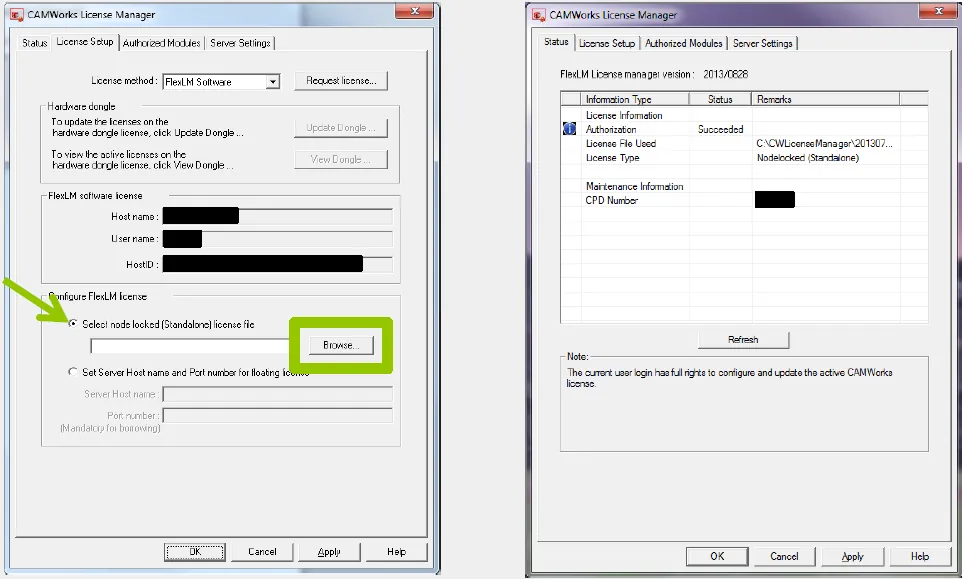The height and width of the screenshot is (579, 962).
Task: Click the User name field
Action: click(277, 239)
